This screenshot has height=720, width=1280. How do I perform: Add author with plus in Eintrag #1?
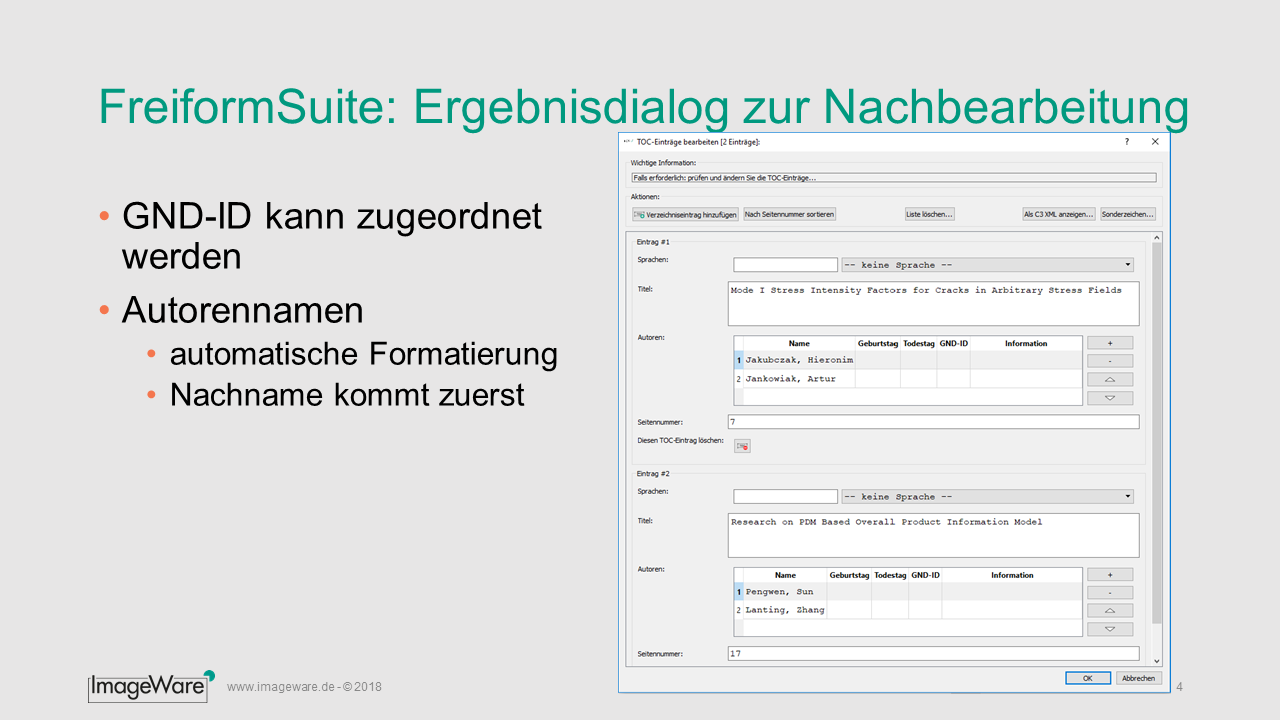1110,343
